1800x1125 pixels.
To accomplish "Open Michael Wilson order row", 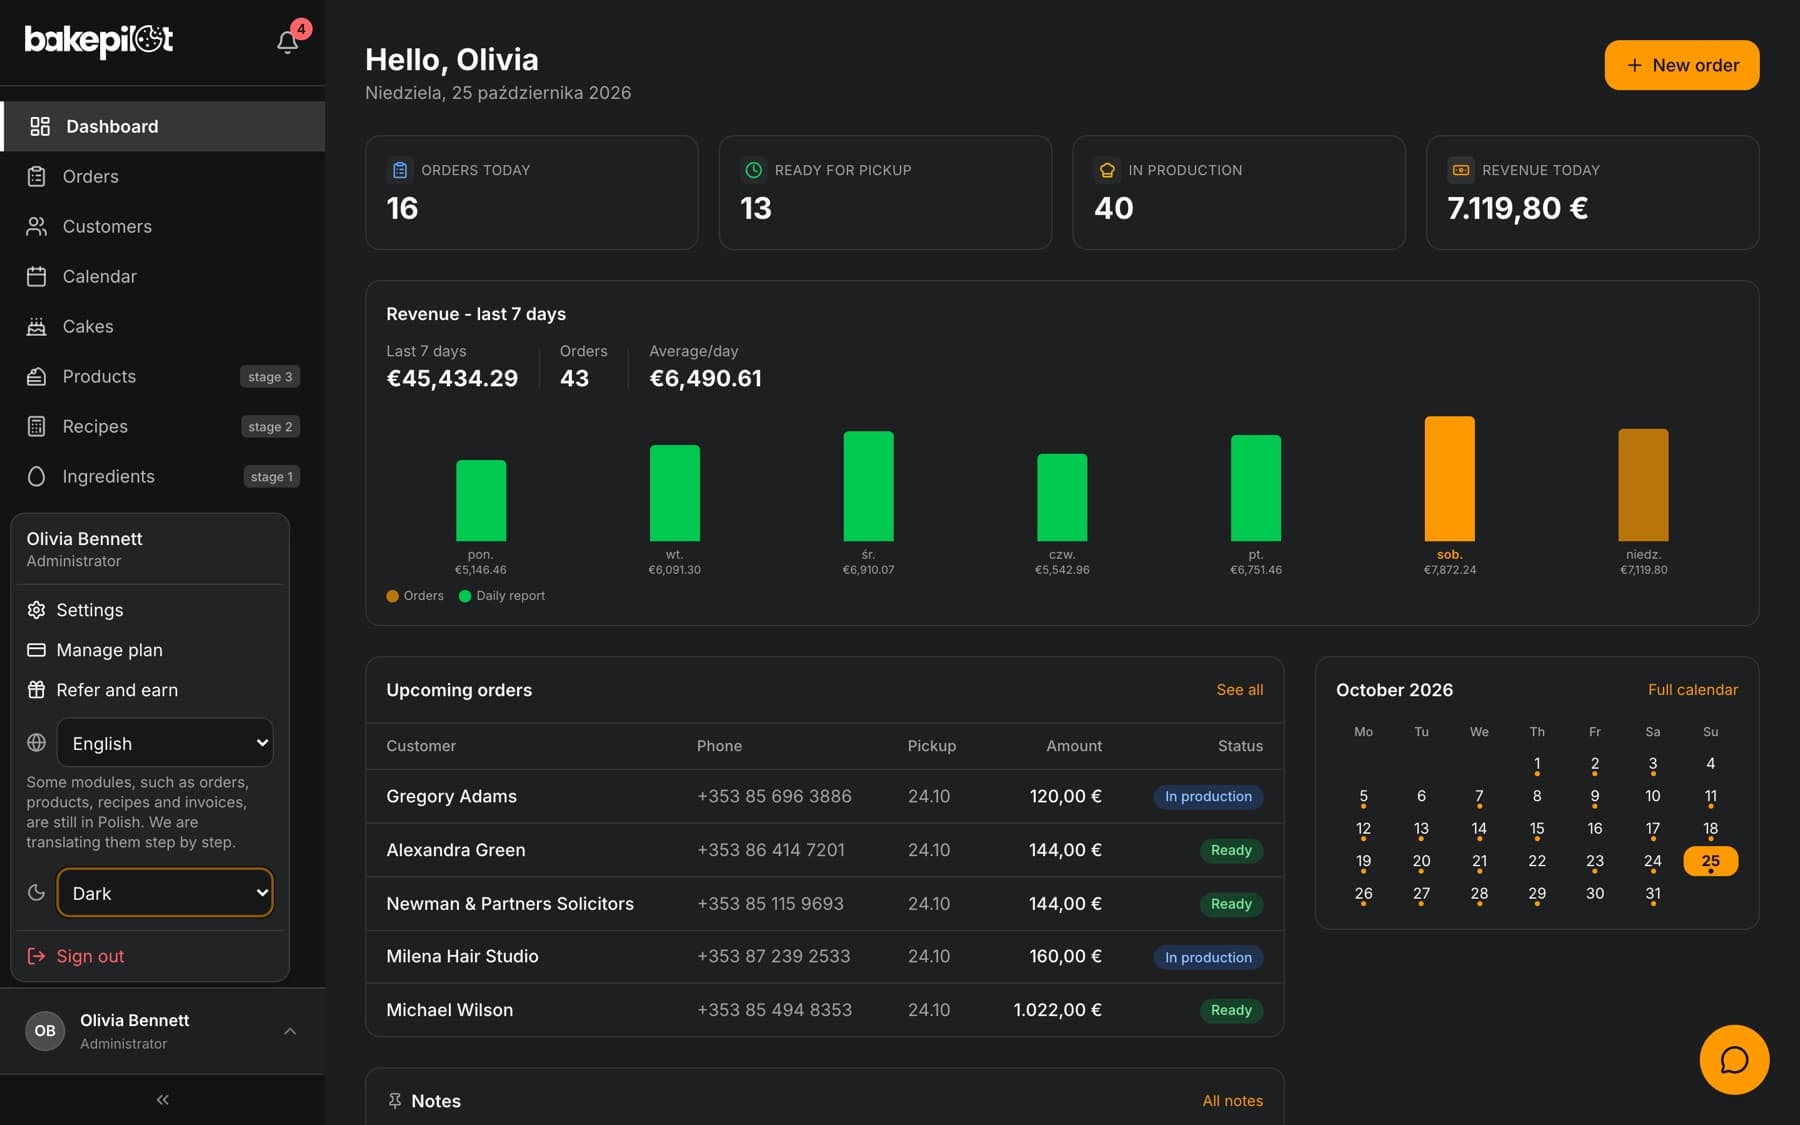I will point(825,1010).
